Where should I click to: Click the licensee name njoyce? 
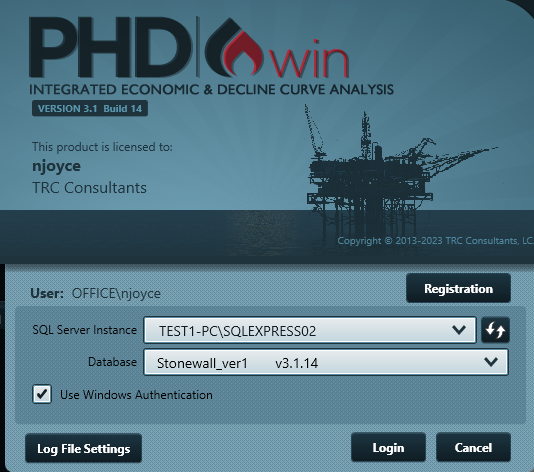57,166
